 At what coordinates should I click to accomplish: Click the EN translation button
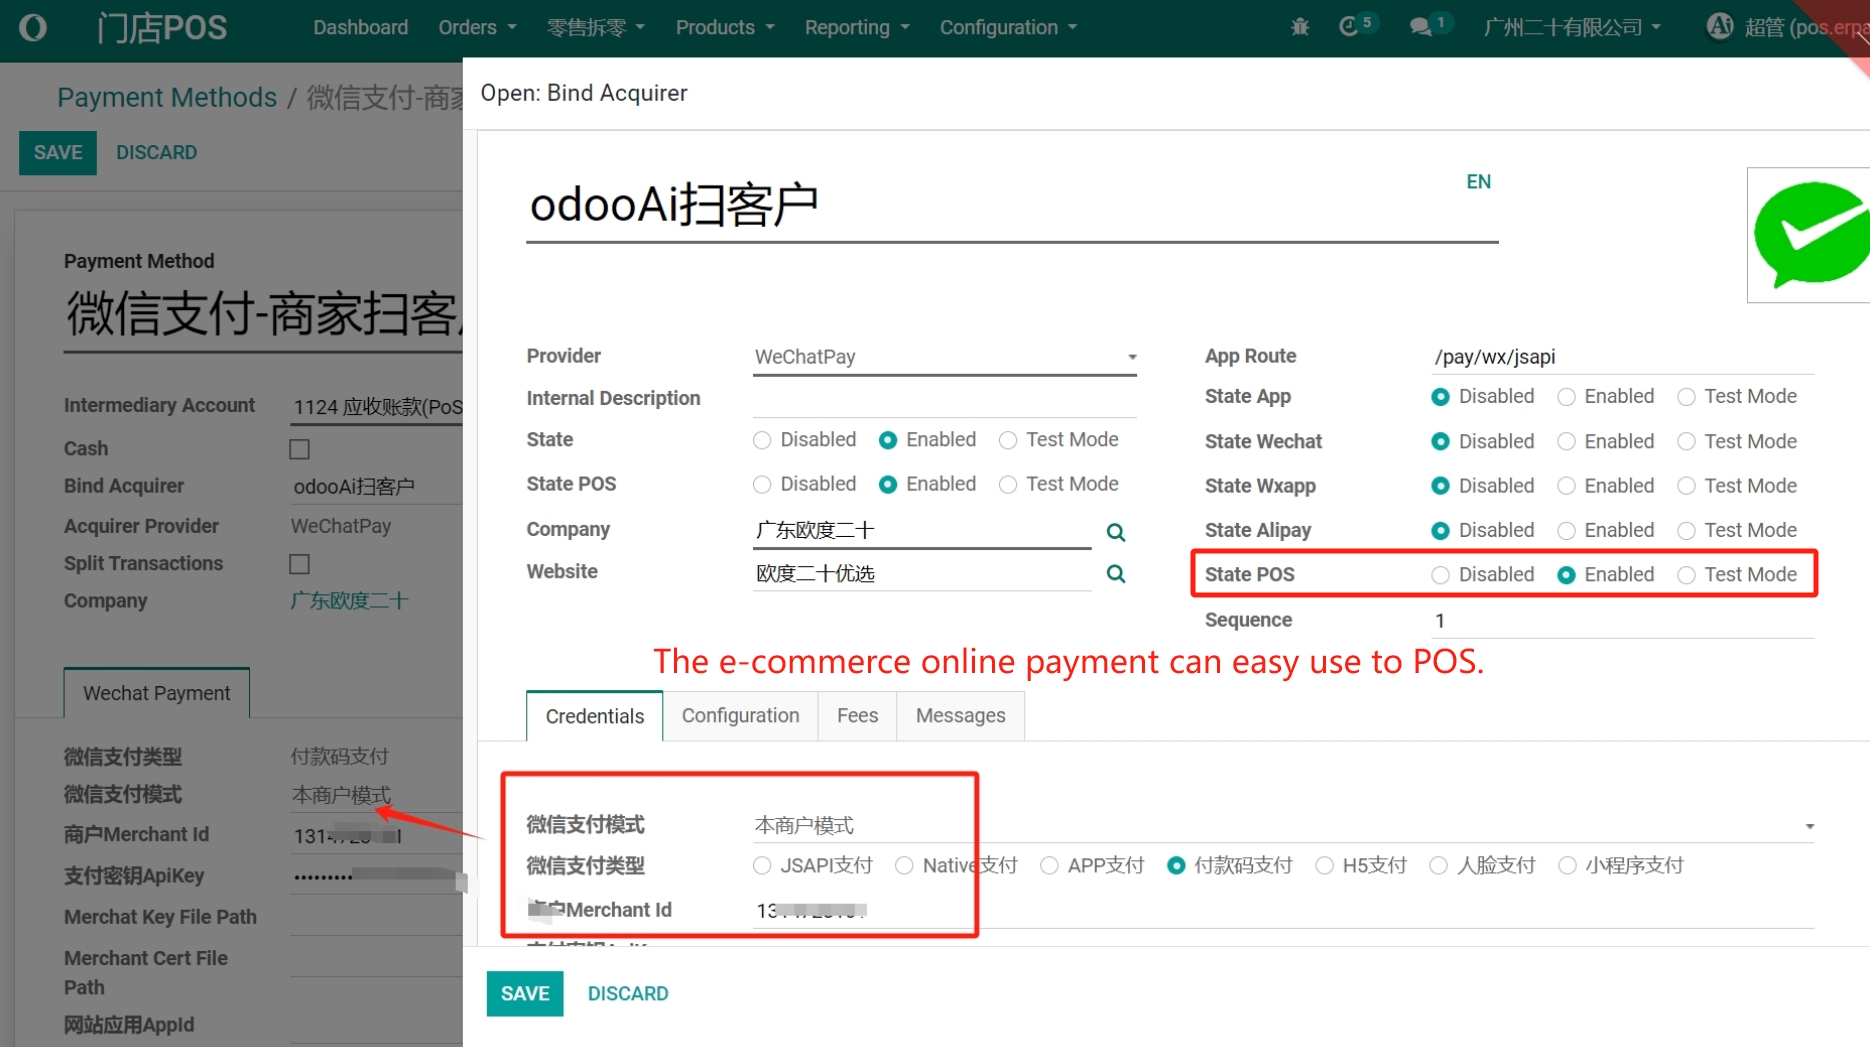[x=1478, y=181]
